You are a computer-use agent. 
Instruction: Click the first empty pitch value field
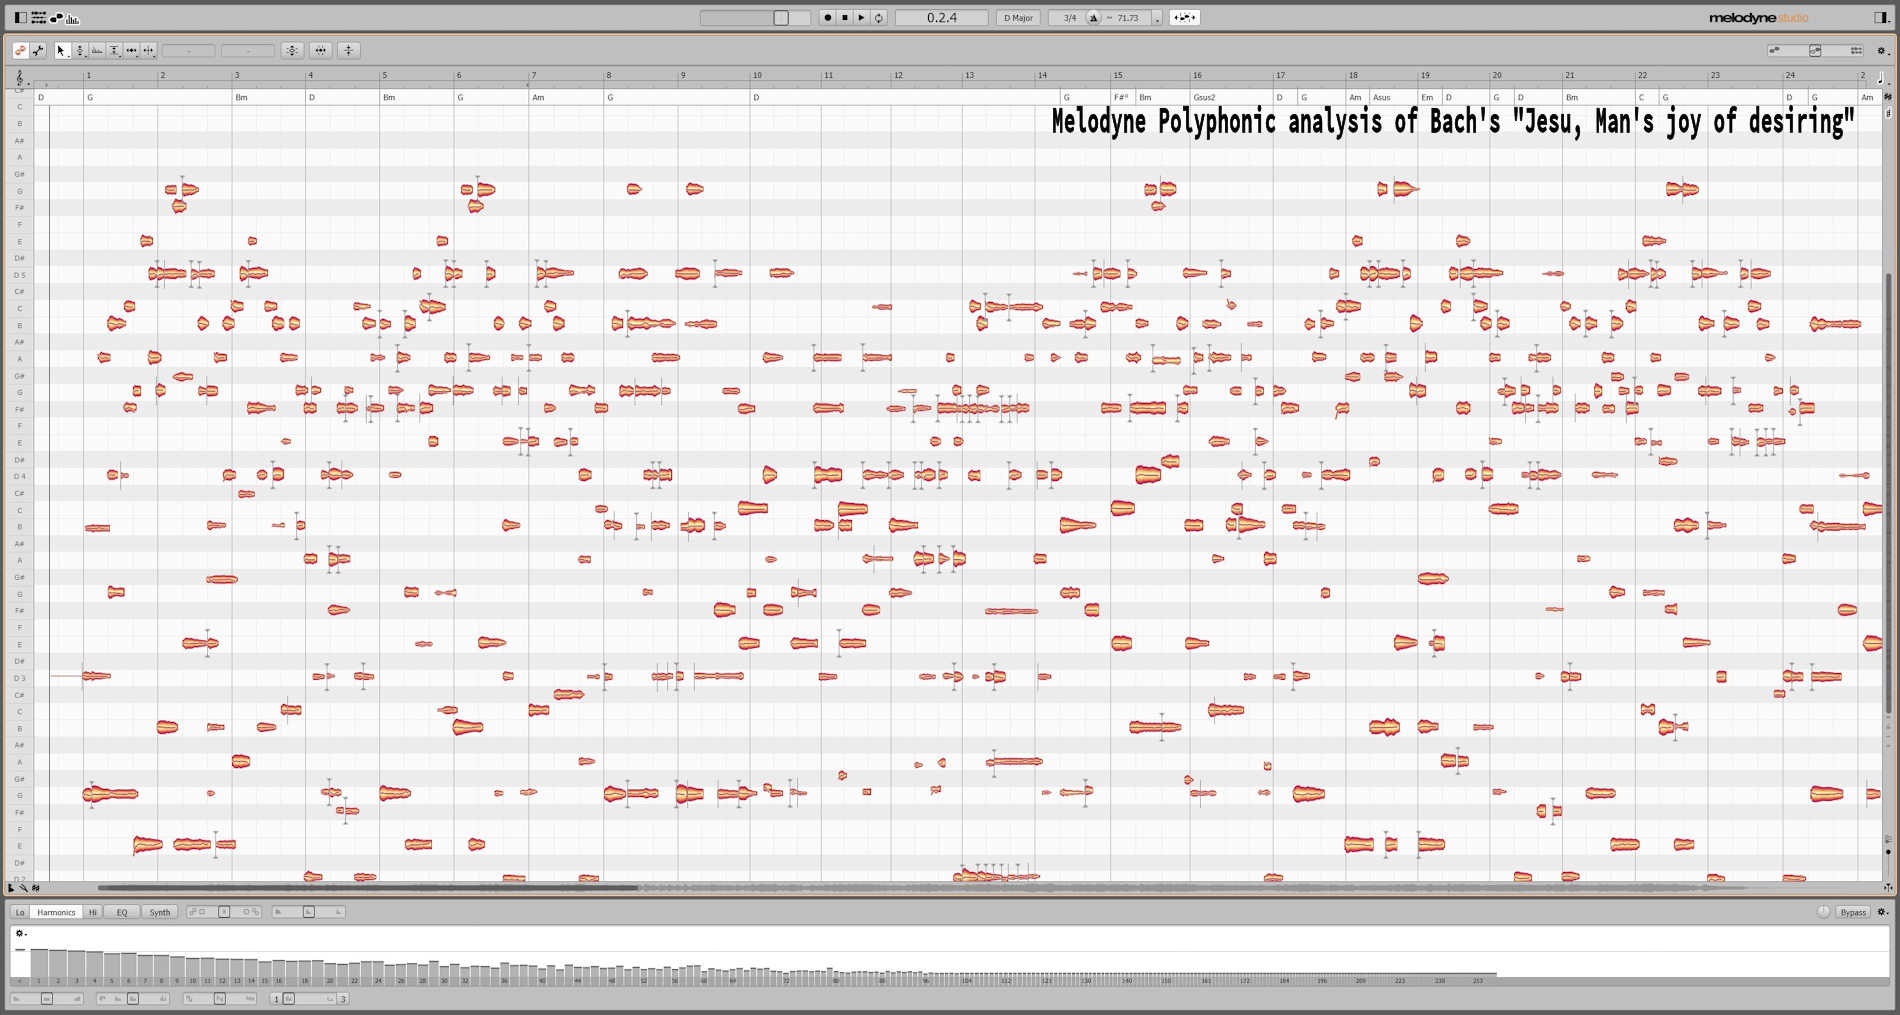(189, 50)
